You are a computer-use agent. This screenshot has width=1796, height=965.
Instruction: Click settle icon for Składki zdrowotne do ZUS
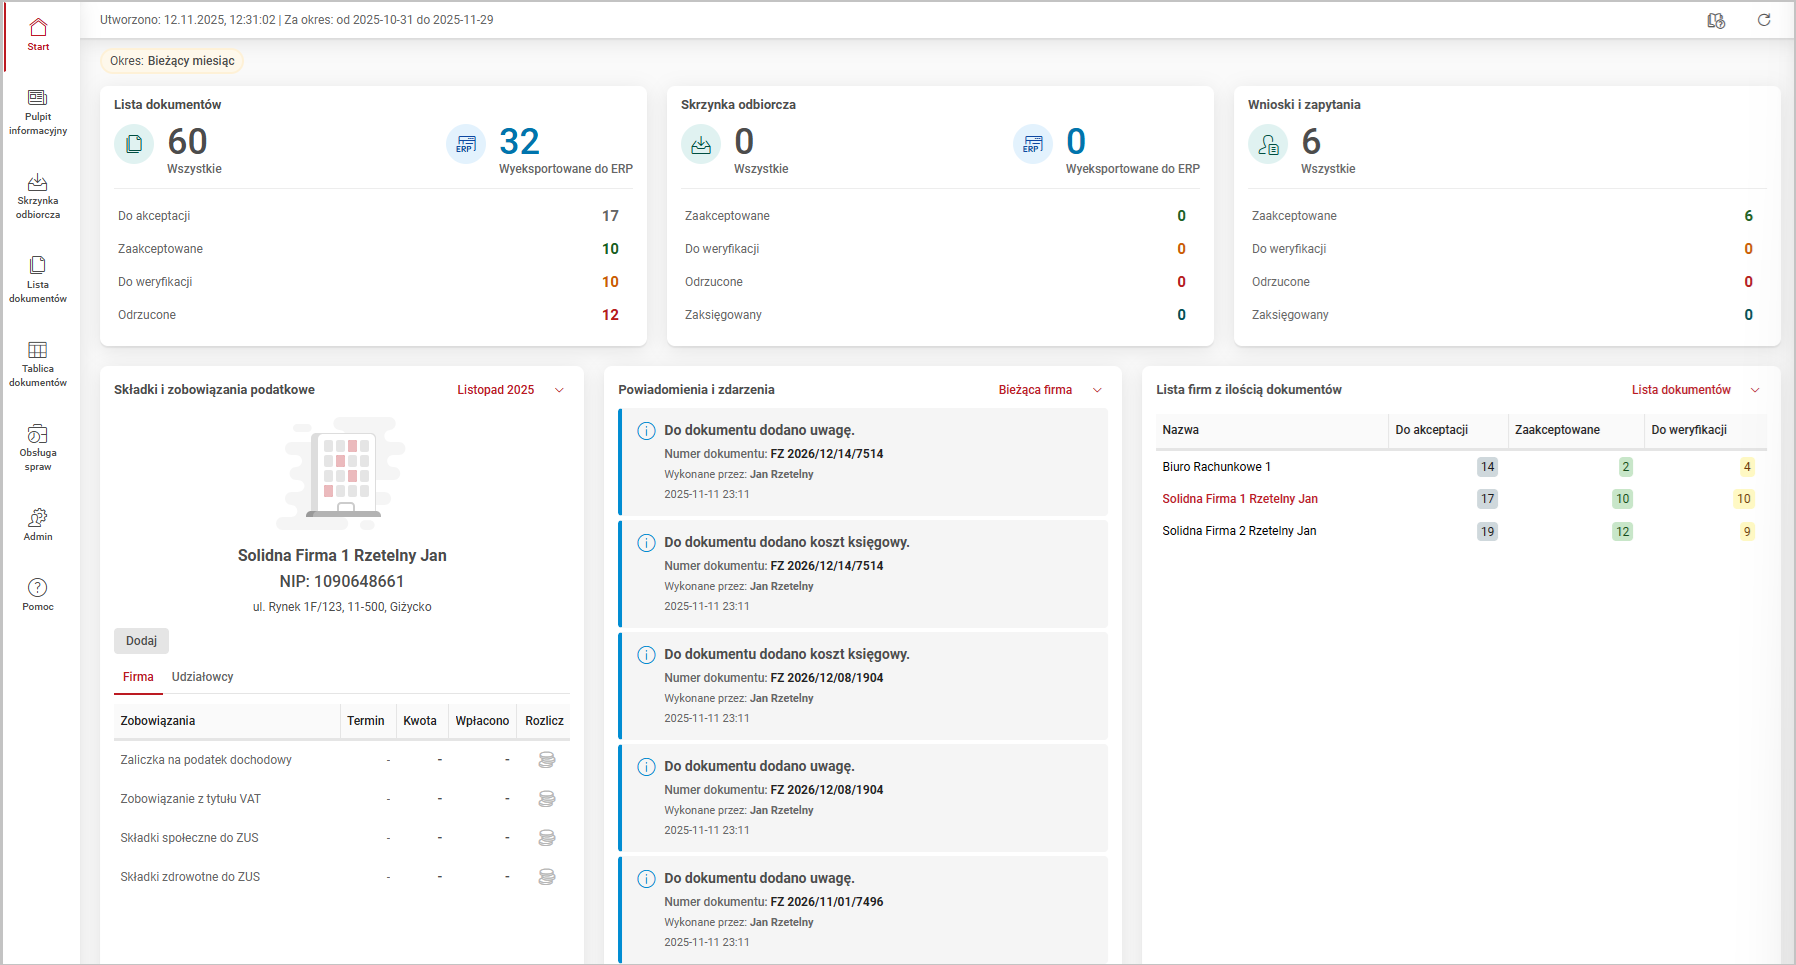546,877
